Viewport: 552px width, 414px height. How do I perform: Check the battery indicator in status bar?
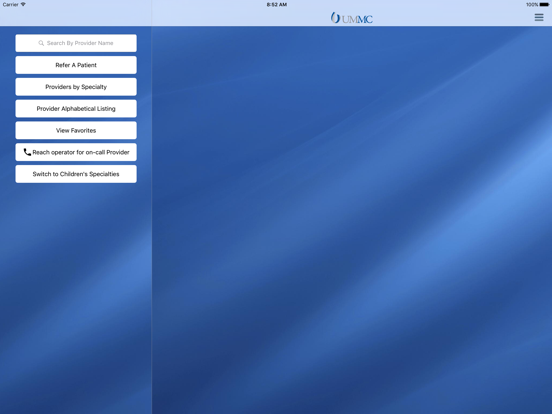click(544, 5)
